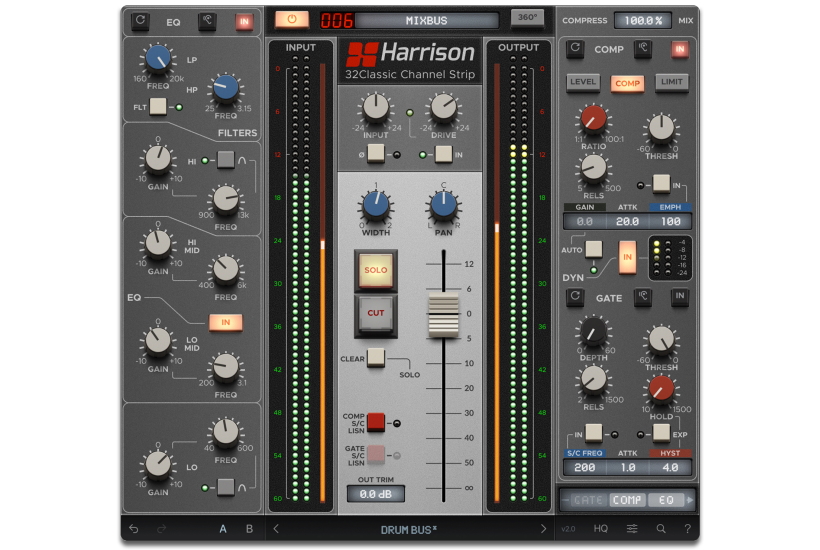Click the SOLO button

(375, 270)
